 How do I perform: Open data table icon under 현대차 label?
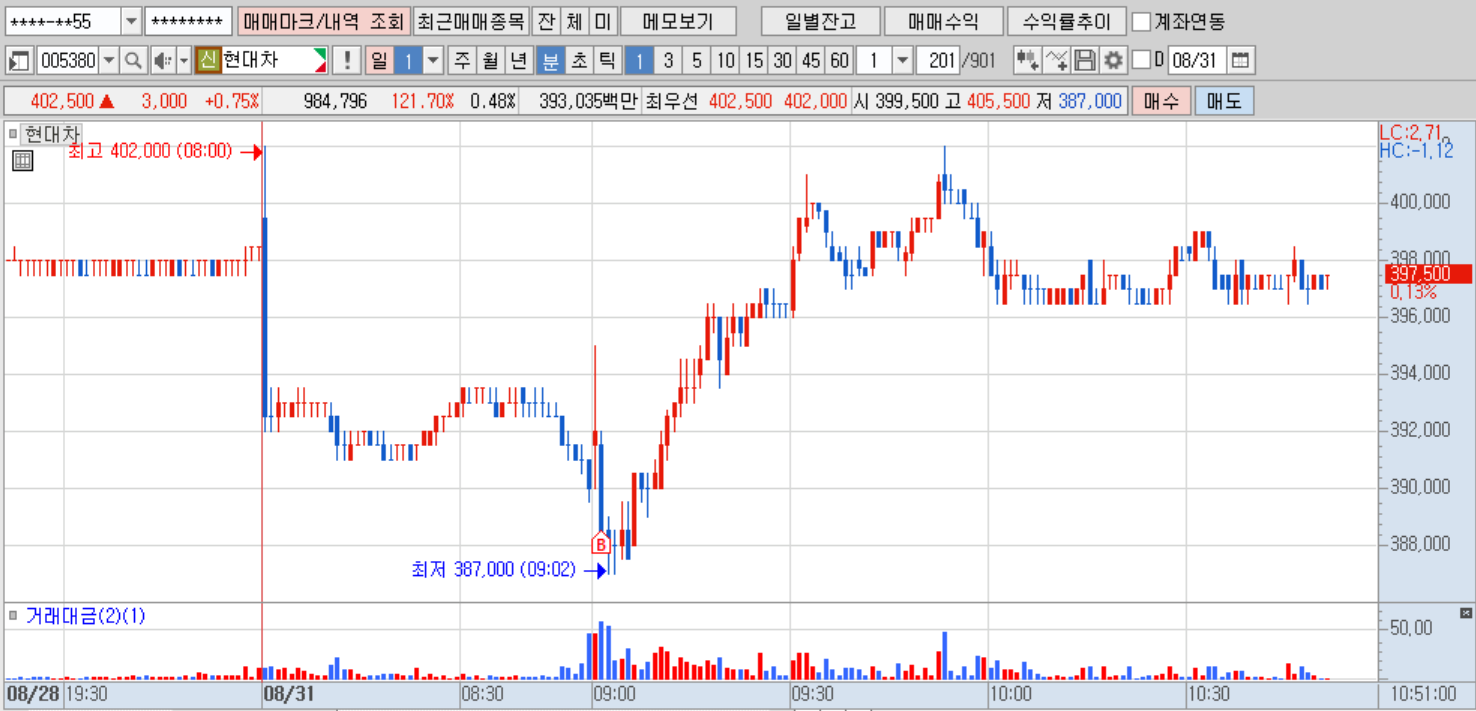(x=22, y=161)
